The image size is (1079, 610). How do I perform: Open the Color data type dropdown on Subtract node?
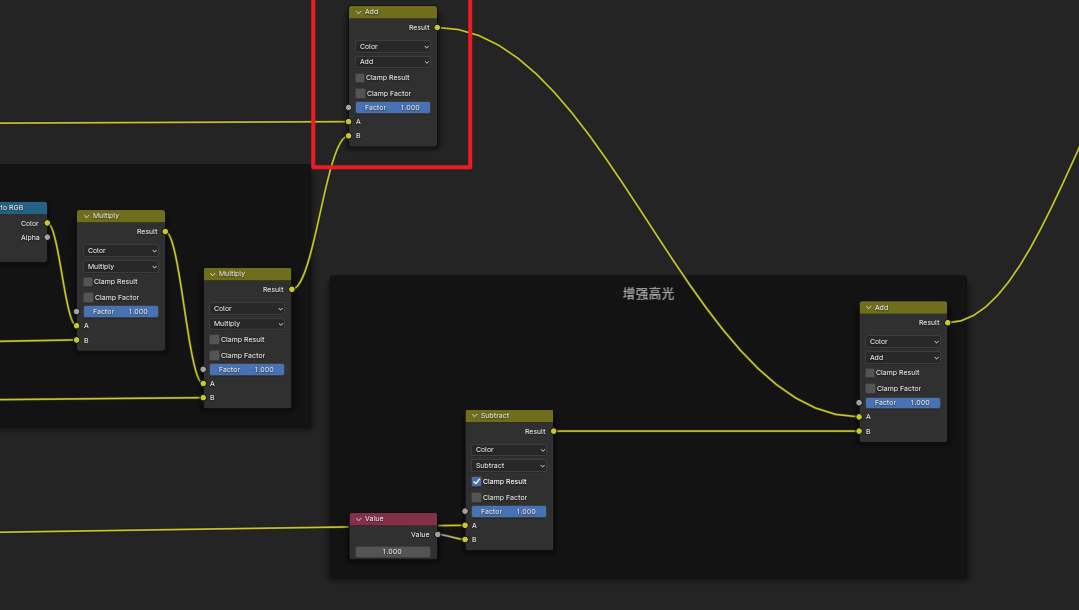point(509,450)
